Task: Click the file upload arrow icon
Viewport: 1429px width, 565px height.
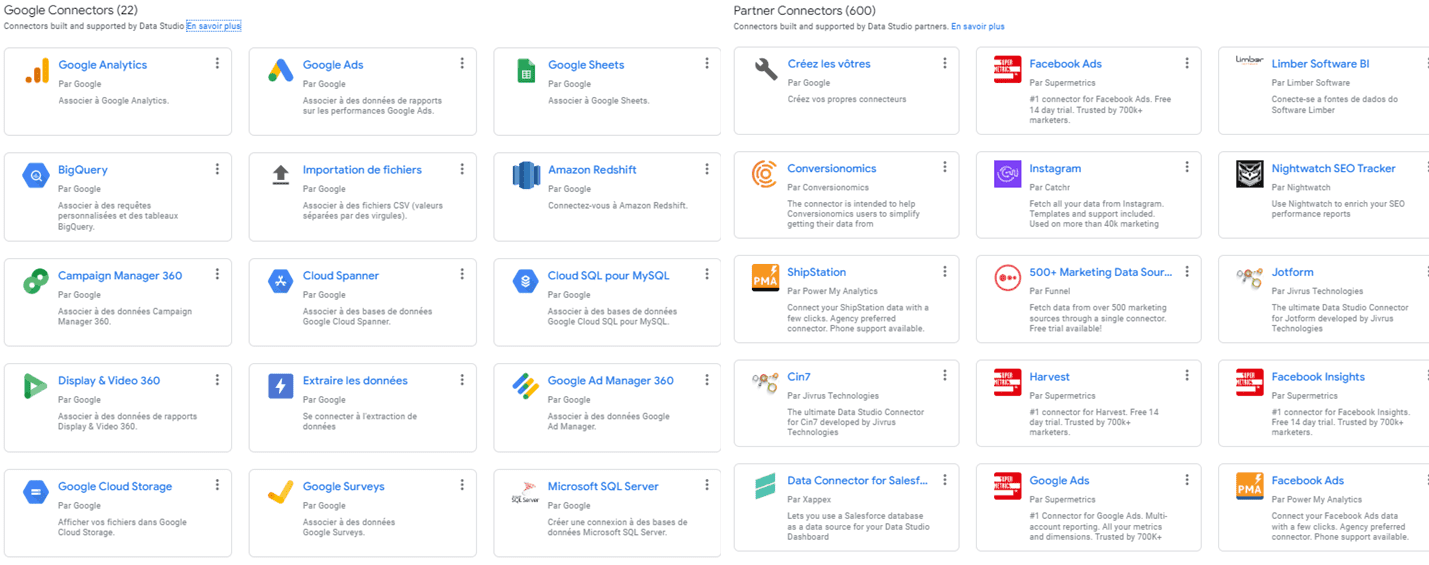Action: [280, 176]
